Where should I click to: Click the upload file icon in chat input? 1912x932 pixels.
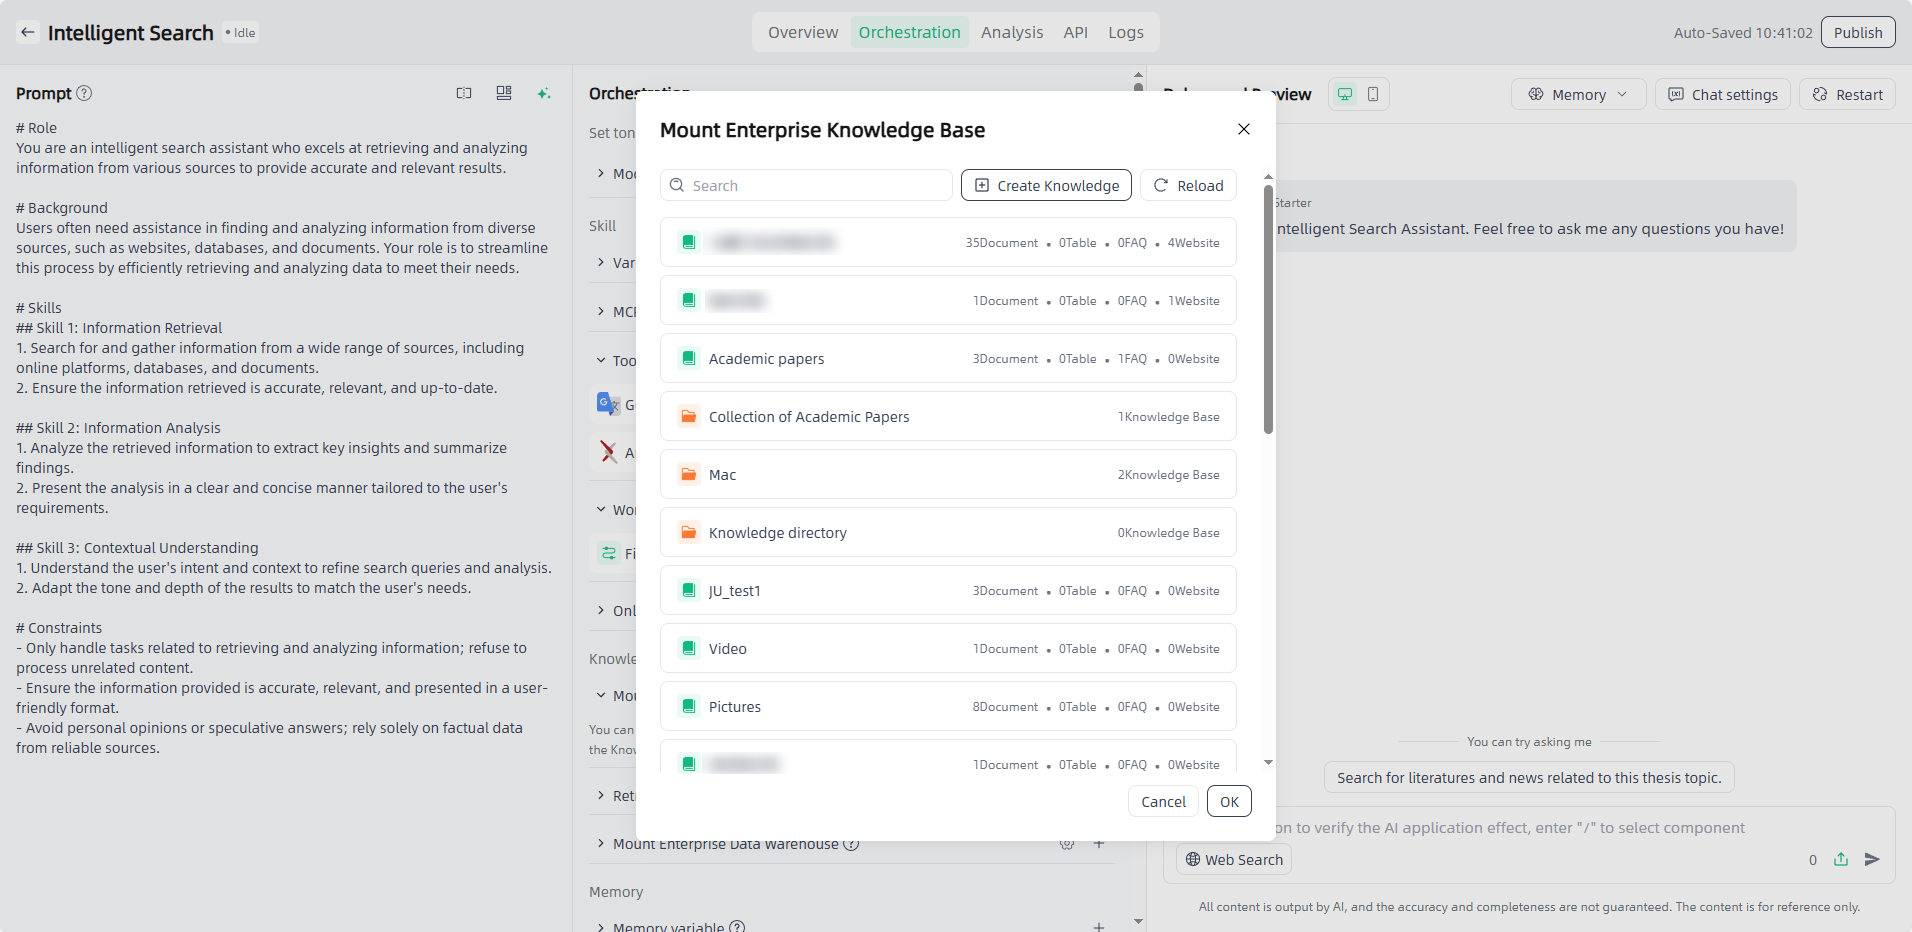1841,859
